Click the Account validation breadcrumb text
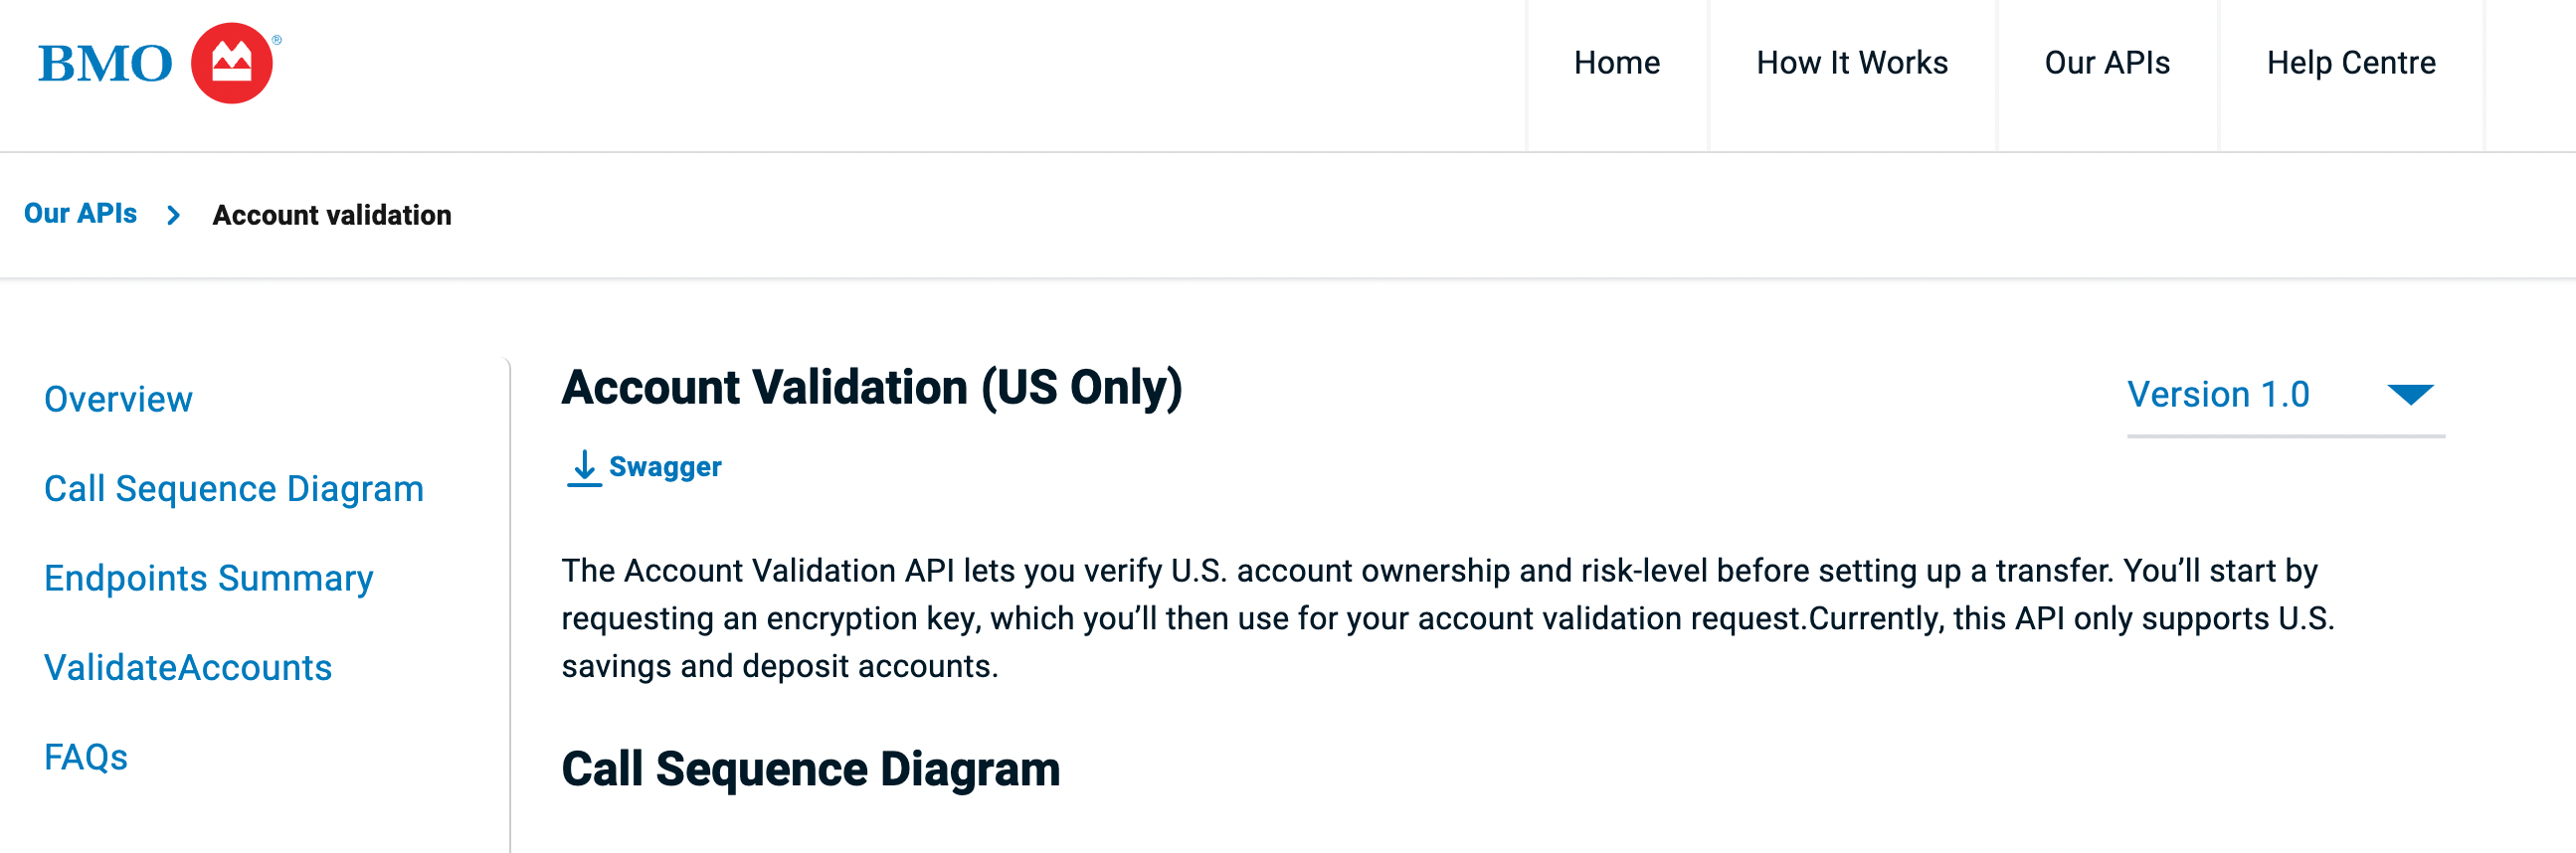 [x=332, y=215]
